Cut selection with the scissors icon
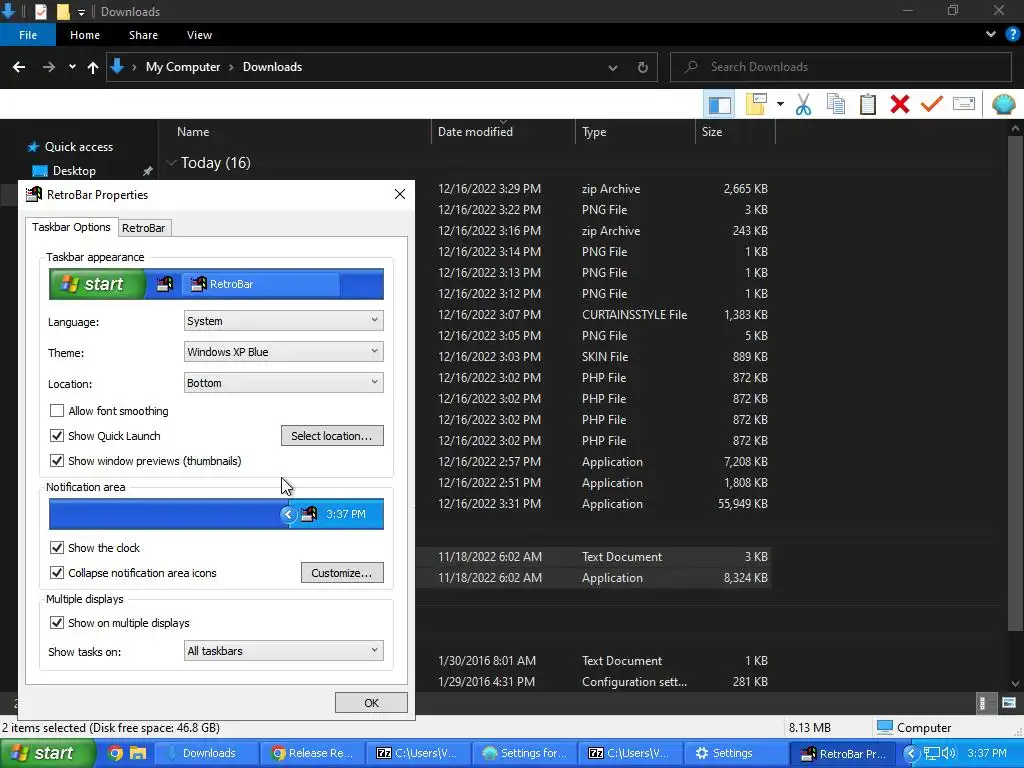The height and width of the screenshot is (768, 1024). (x=803, y=104)
